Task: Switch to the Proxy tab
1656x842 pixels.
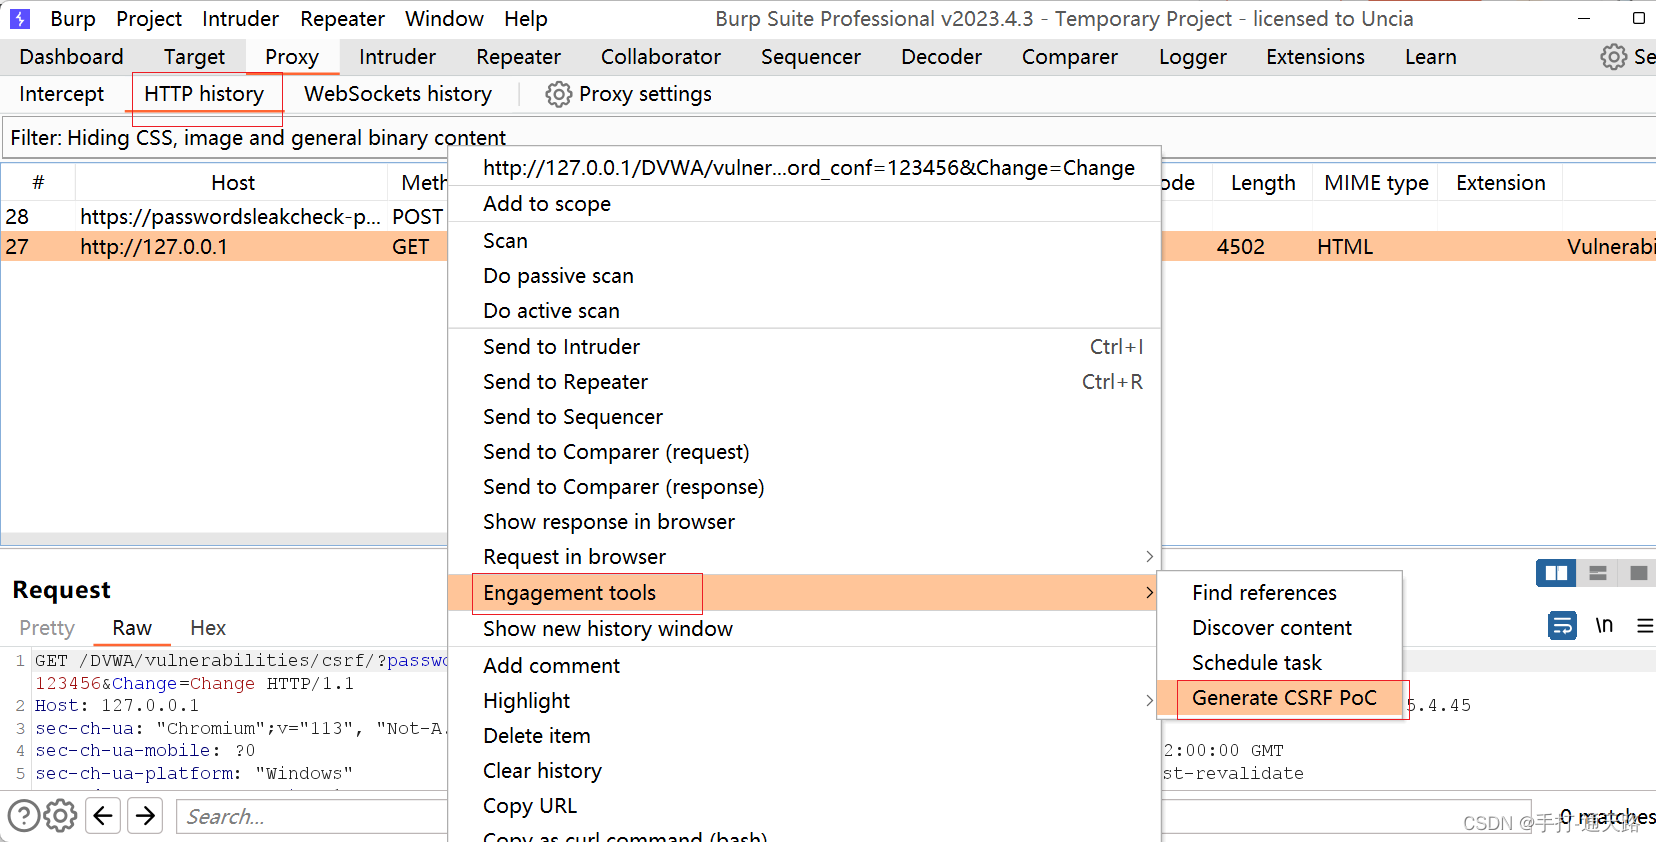Action: 292,57
